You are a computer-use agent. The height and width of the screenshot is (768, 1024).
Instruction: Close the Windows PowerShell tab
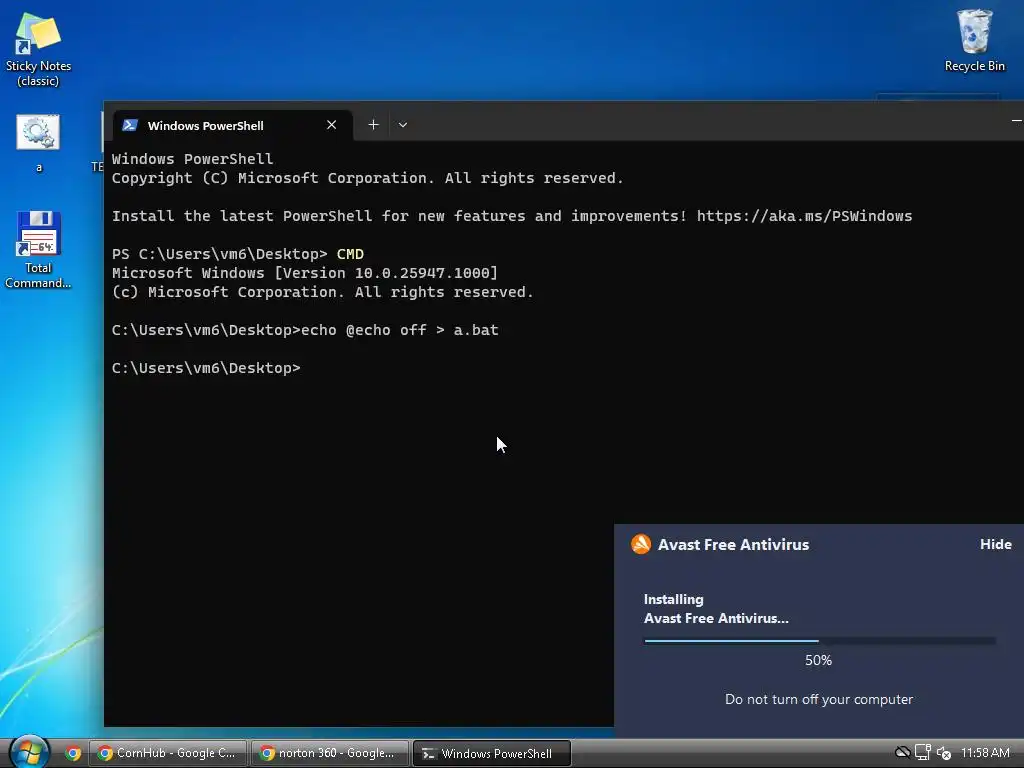tap(332, 125)
